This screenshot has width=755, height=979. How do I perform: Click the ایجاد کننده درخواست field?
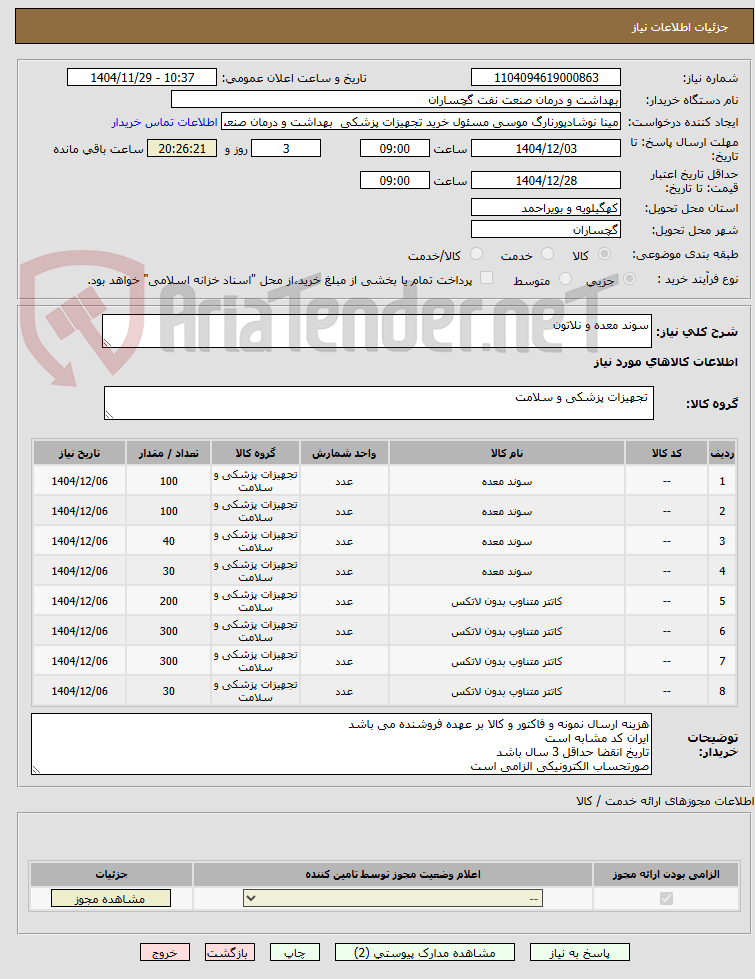coord(422,122)
